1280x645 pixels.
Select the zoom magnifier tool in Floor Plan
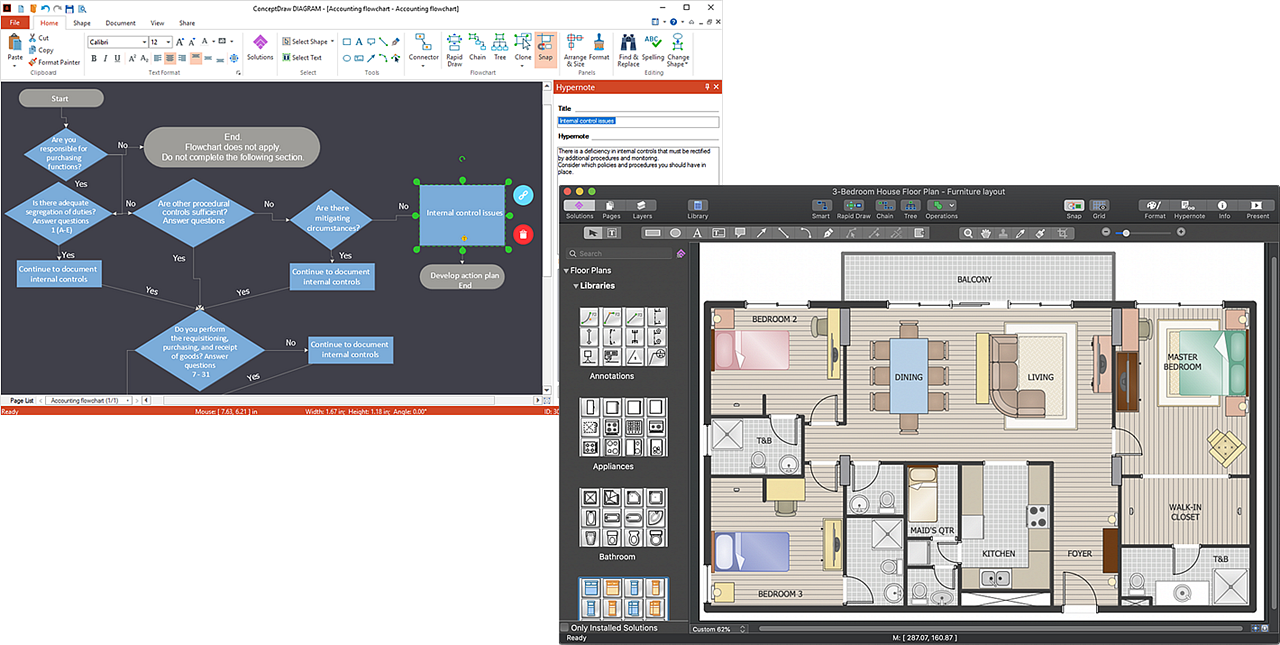click(x=968, y=233)
